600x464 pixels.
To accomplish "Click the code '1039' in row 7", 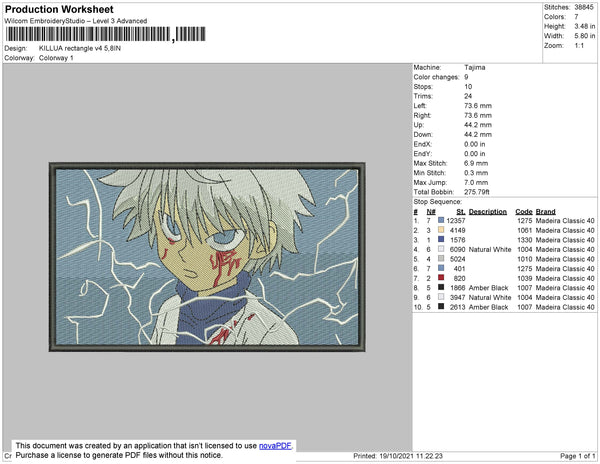I will coord(525,278).
